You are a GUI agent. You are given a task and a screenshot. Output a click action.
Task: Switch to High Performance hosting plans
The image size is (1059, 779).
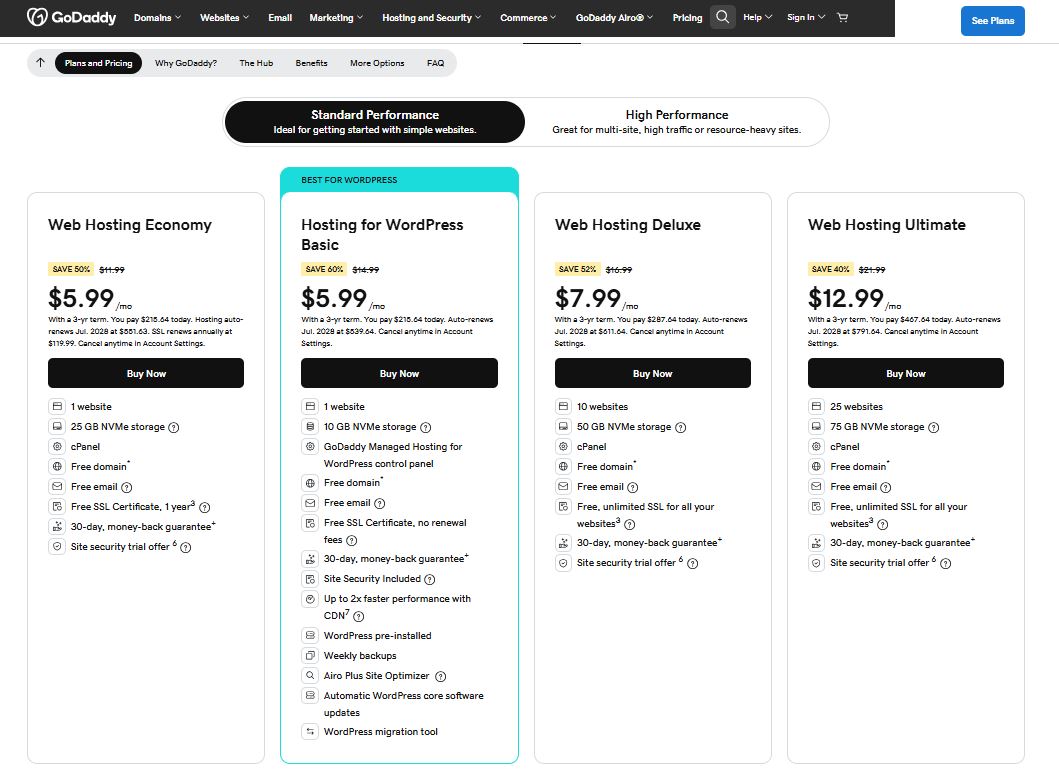tap(676, 121)
